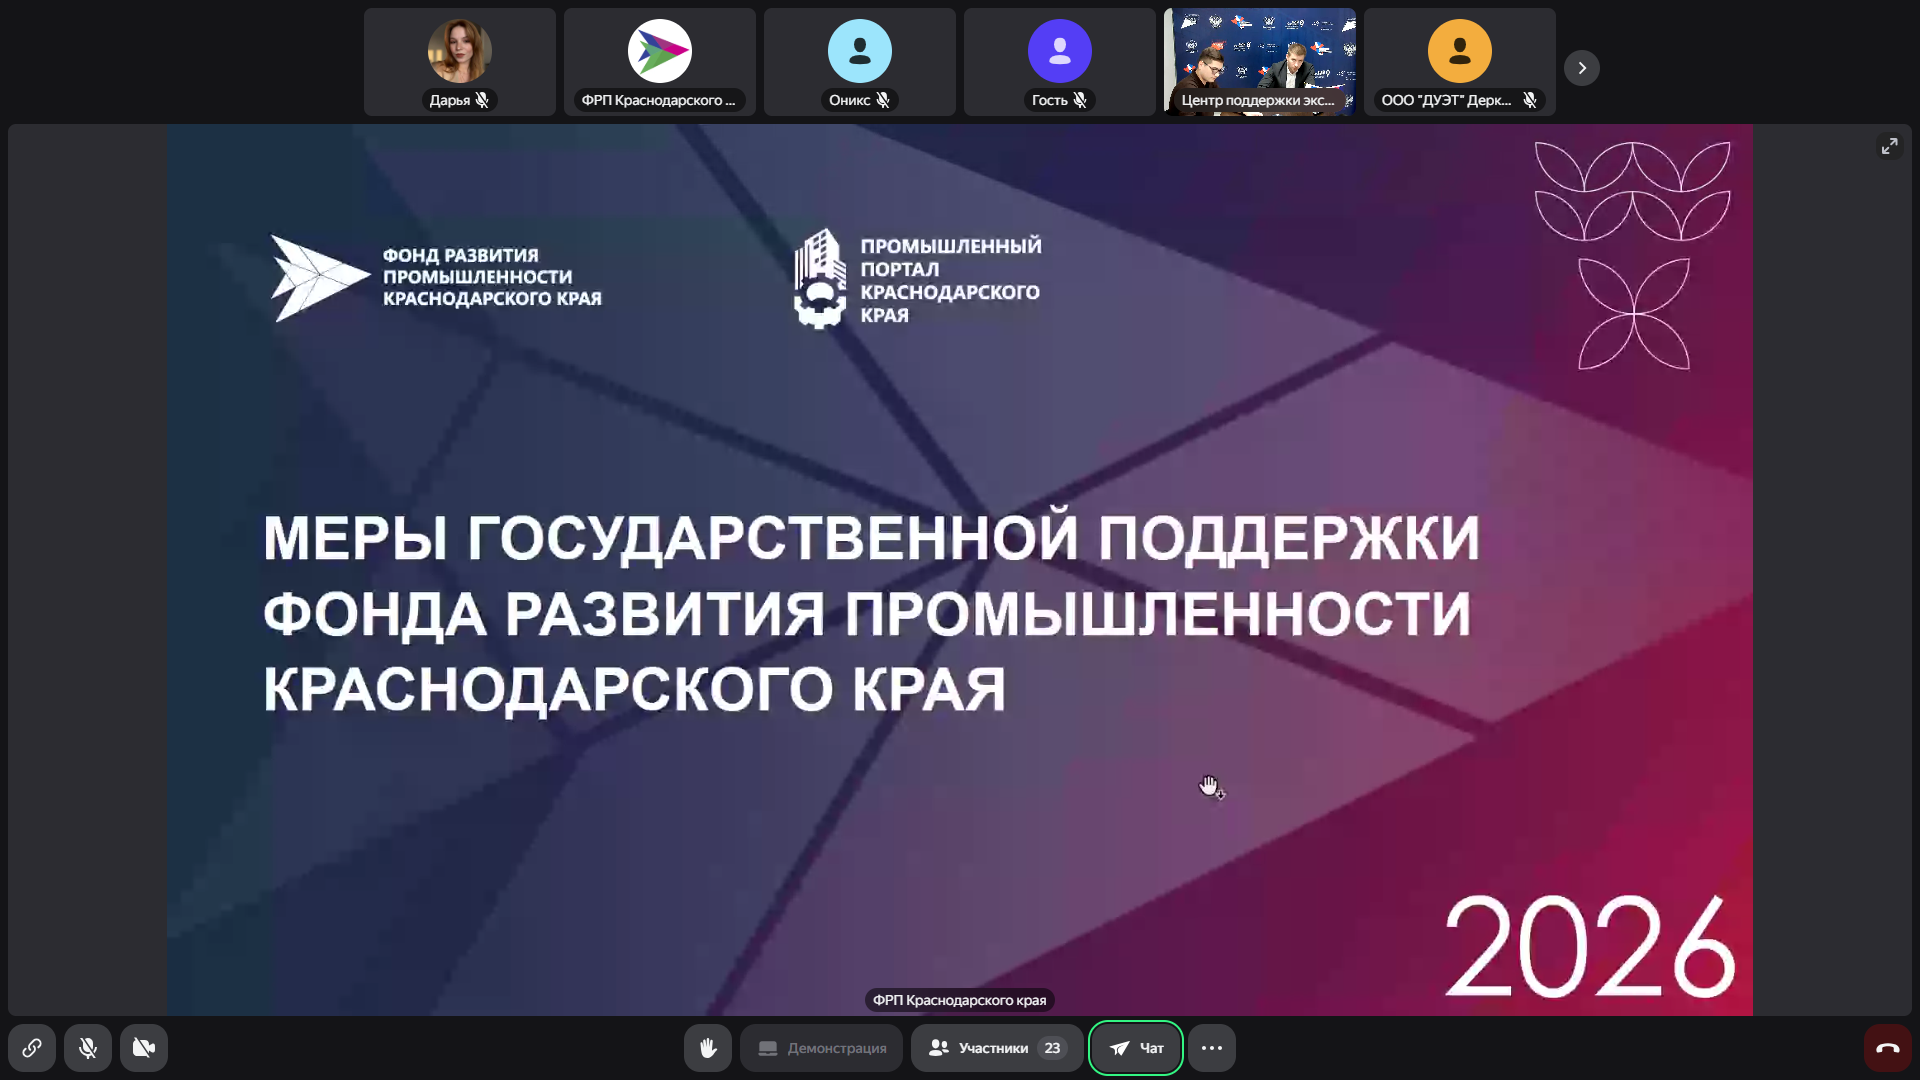Click the participant count badge 23

pos(1052,1048)
